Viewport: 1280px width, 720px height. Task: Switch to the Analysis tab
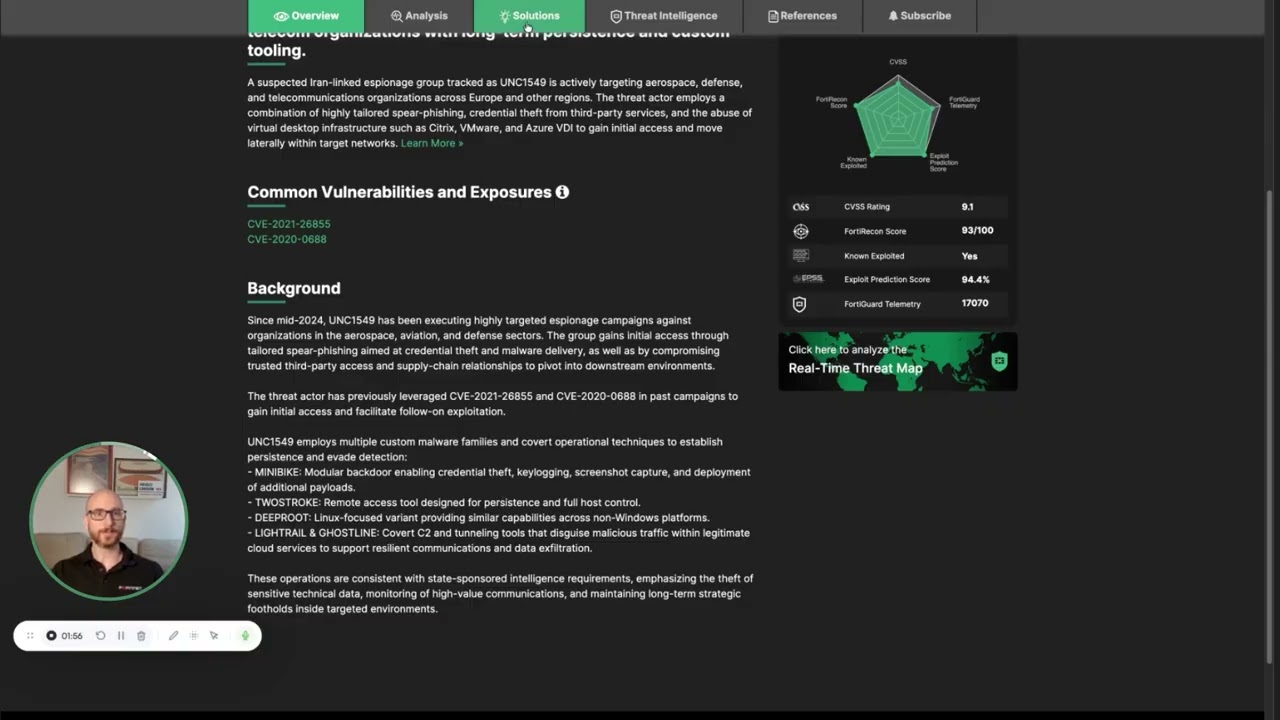tap(419, 15)
